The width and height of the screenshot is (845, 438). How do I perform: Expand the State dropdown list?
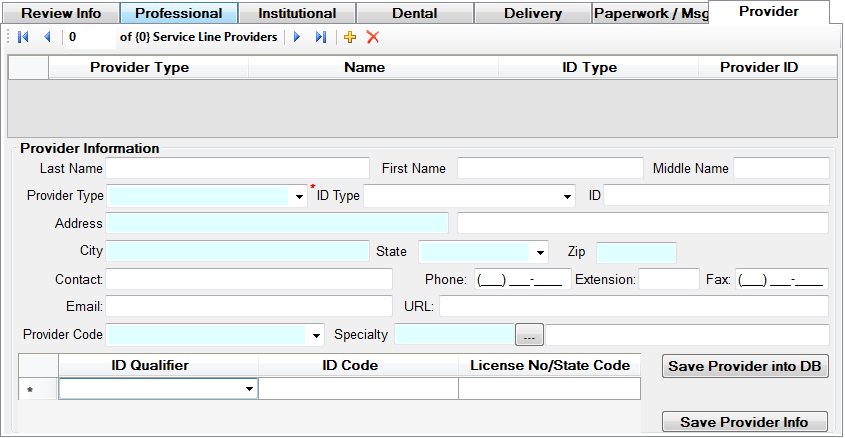click(x=541, y=252)
